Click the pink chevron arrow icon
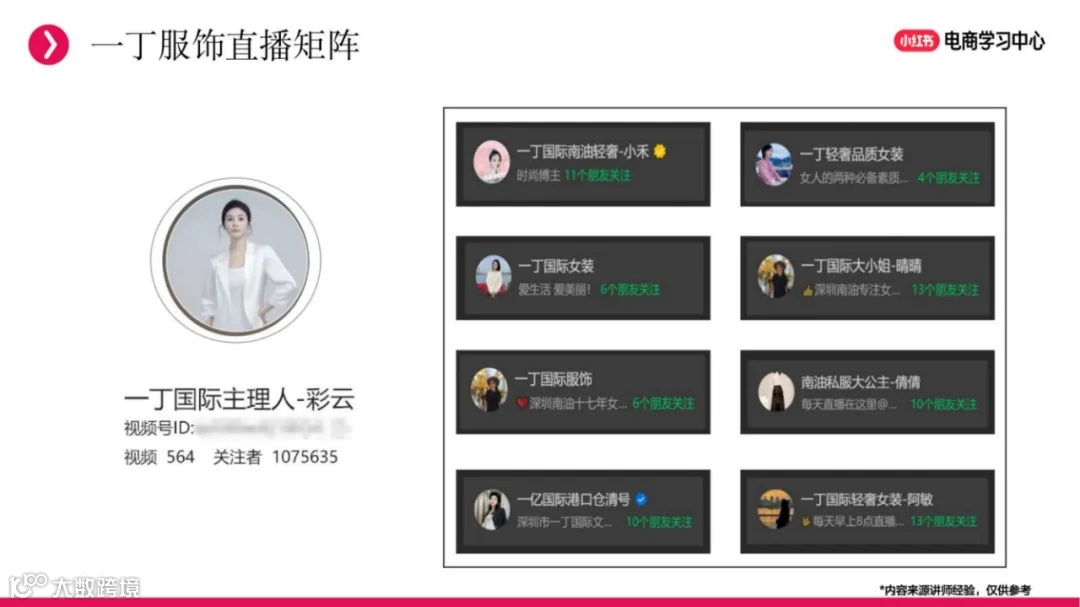Viewport: 1080px width, 607px height. click(x=48, y=45)
